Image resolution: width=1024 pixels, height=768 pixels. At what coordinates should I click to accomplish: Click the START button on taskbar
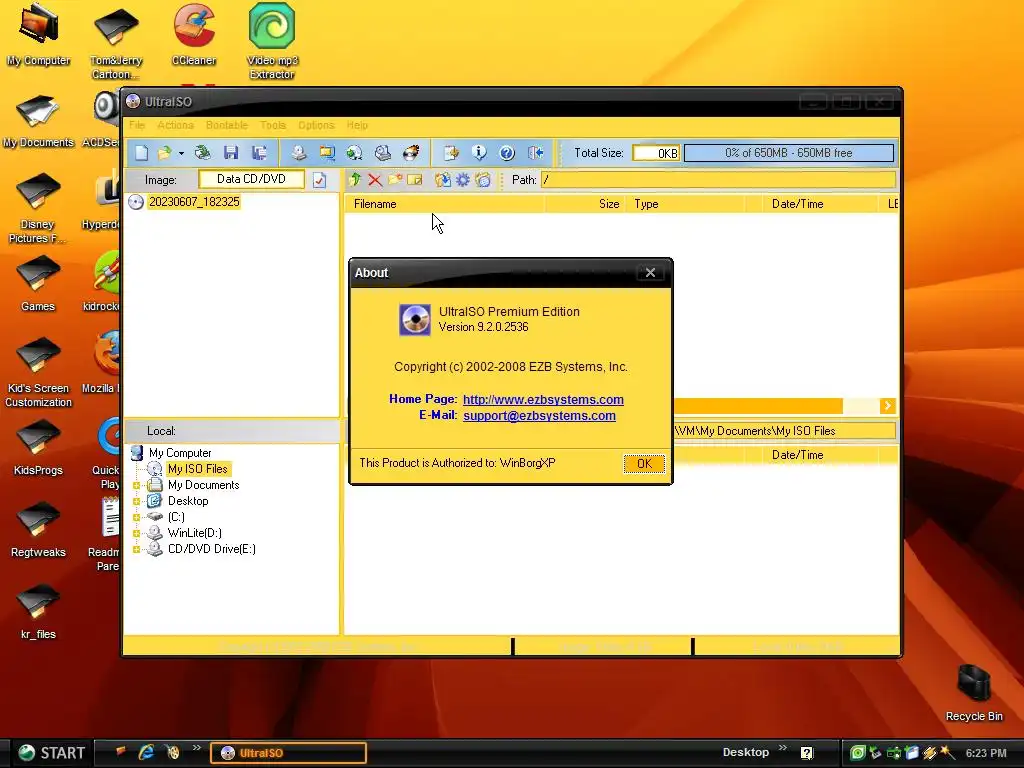[x=52, y=753]
